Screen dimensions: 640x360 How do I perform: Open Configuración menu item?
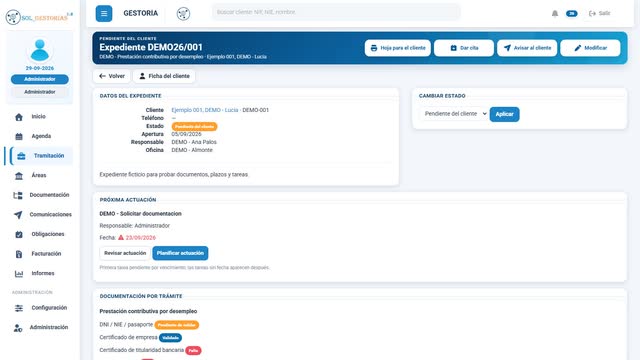click(x=49, y=307)
